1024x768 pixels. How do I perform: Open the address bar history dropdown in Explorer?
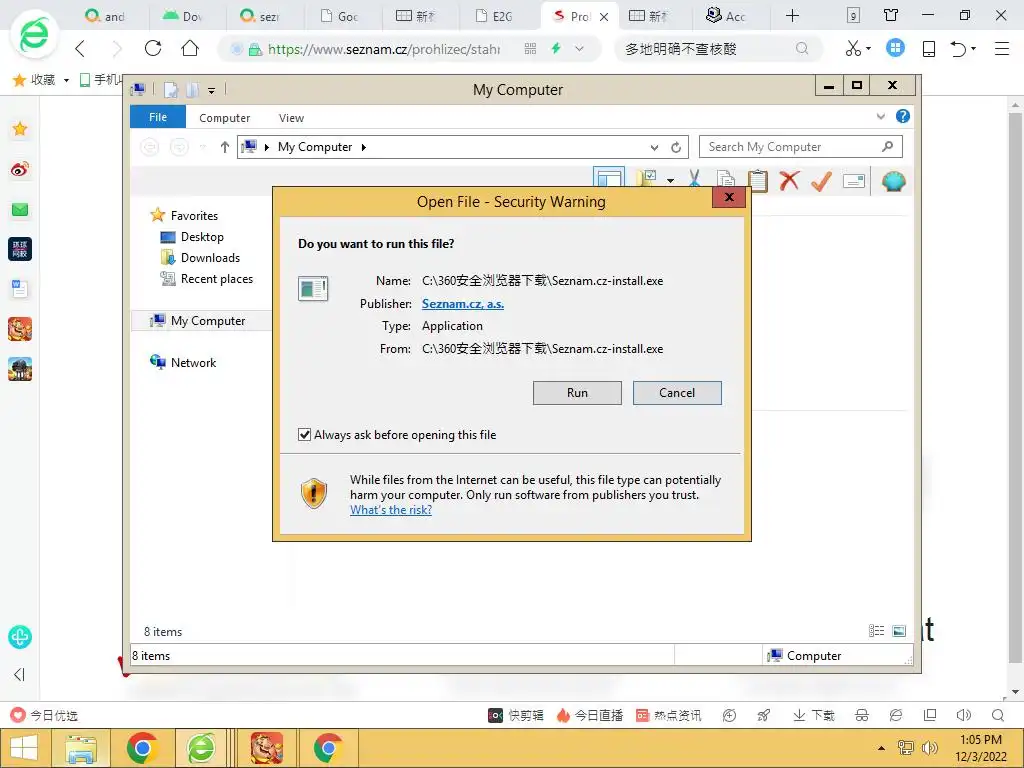(654, 148)
